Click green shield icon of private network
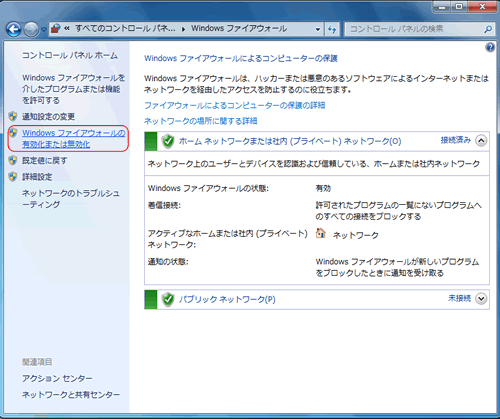The image size is (500, 419). click(x=168, y=141)
